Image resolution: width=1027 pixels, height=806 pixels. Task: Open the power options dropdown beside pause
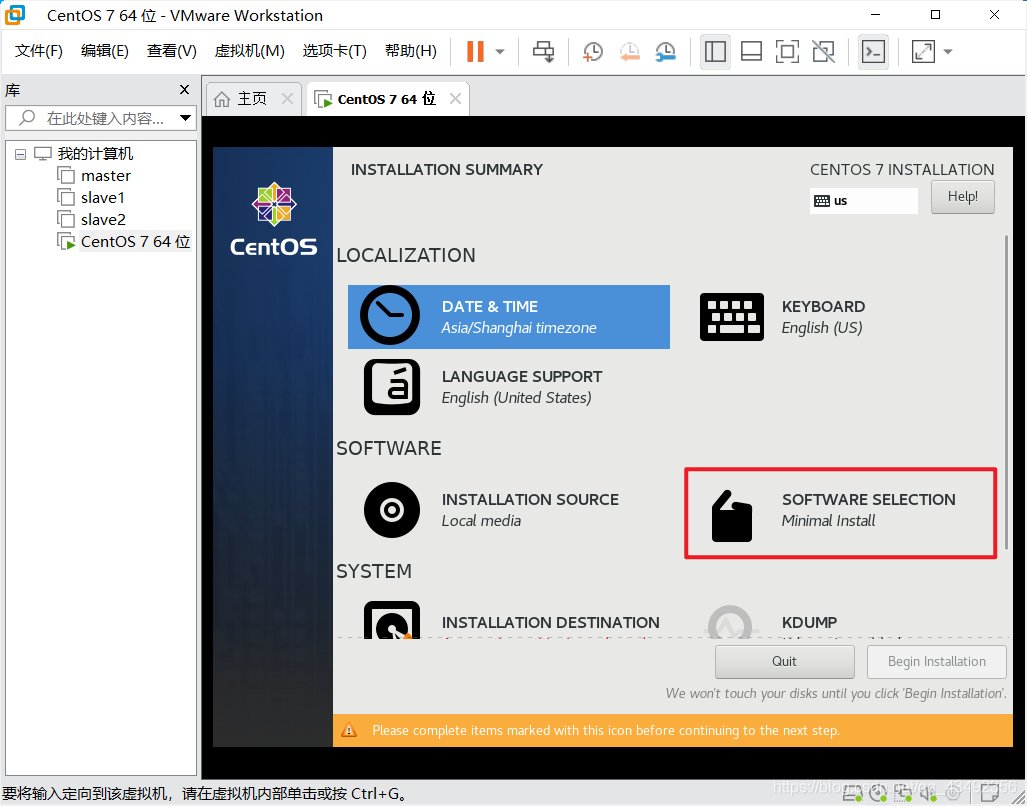pyautogui.click(x=500, y=52)
